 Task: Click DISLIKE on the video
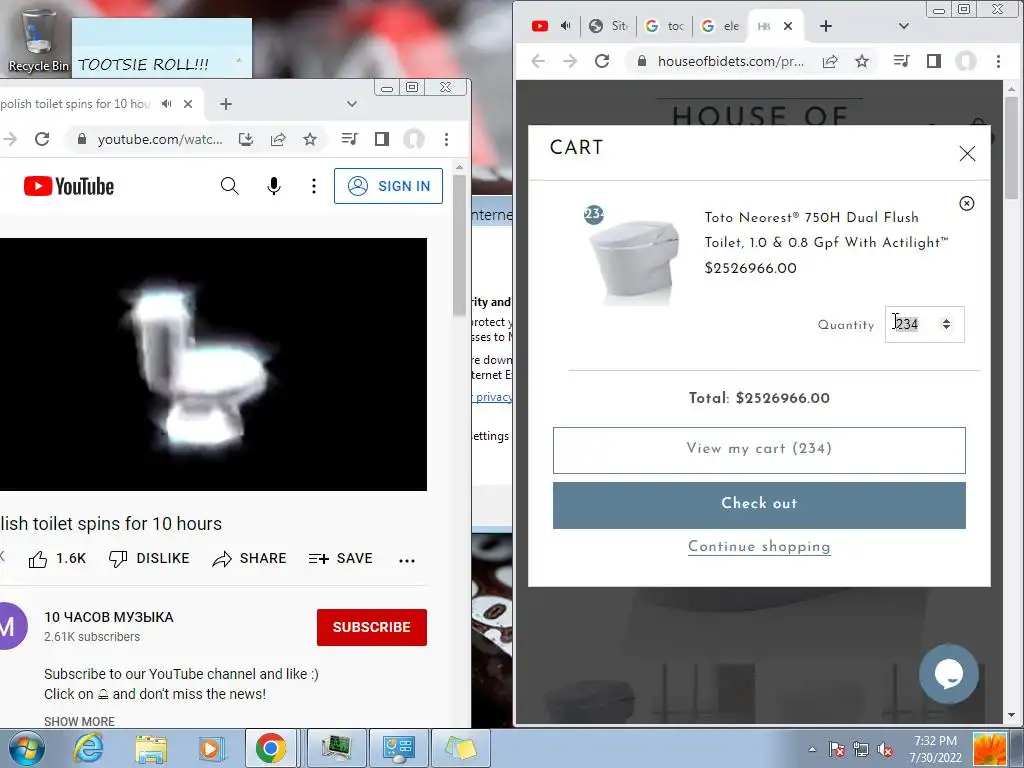149,559
